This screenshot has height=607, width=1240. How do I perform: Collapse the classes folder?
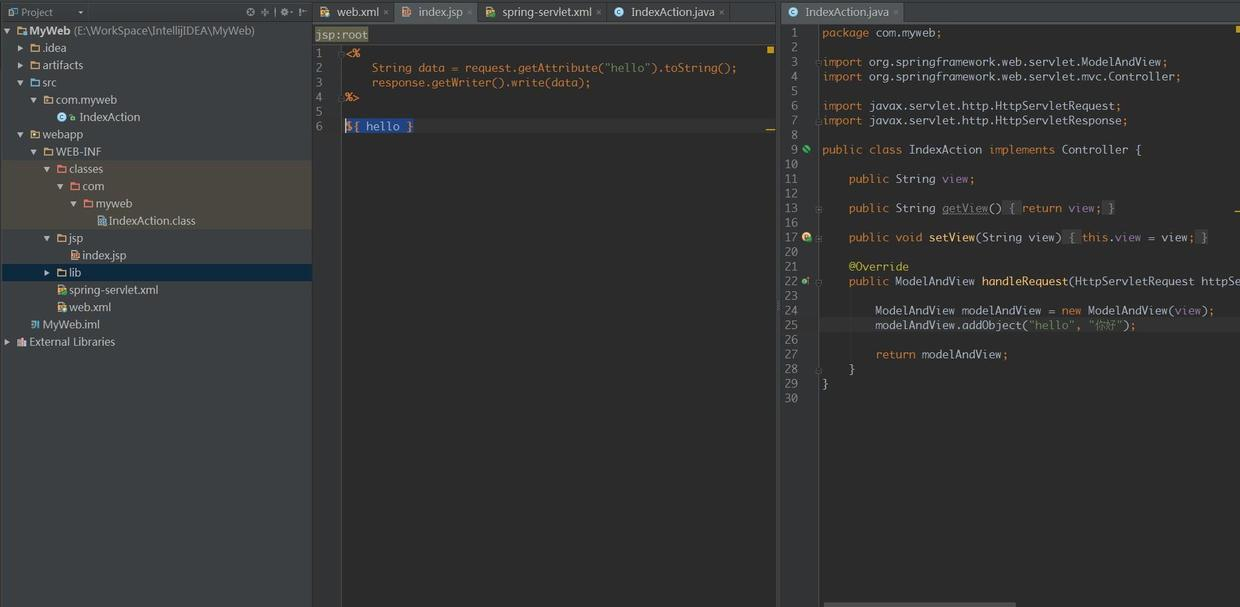tap(47, 170)
